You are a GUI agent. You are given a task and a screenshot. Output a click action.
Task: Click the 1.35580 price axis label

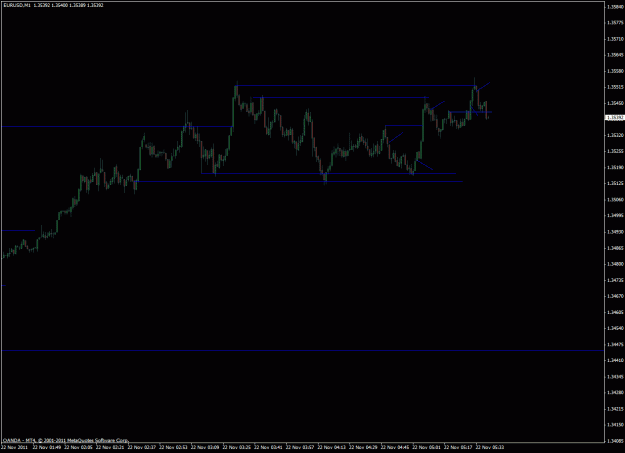tap(615, 71)
